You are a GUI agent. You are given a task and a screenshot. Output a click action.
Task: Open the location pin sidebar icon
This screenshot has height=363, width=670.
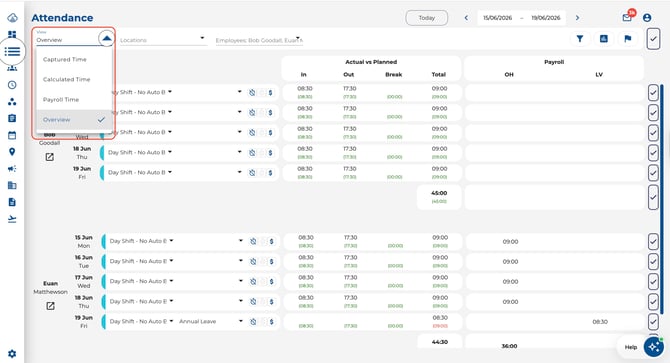tap(12, 152)
